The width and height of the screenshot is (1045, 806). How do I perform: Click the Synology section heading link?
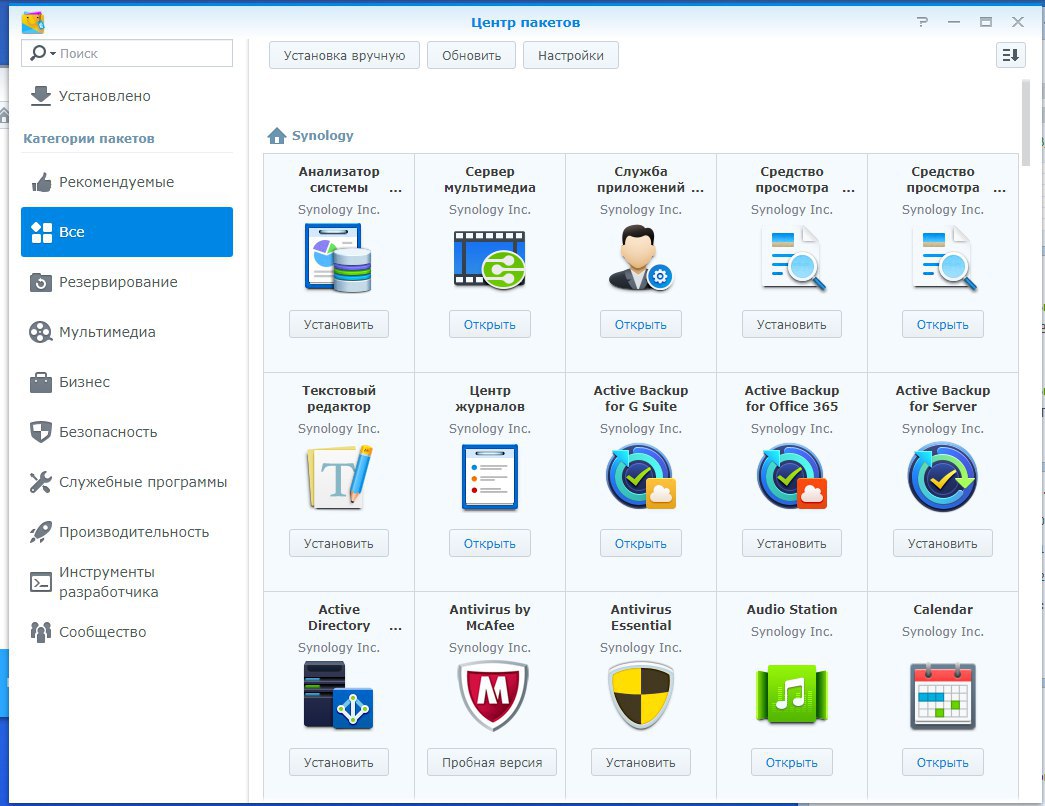[323, 135]
